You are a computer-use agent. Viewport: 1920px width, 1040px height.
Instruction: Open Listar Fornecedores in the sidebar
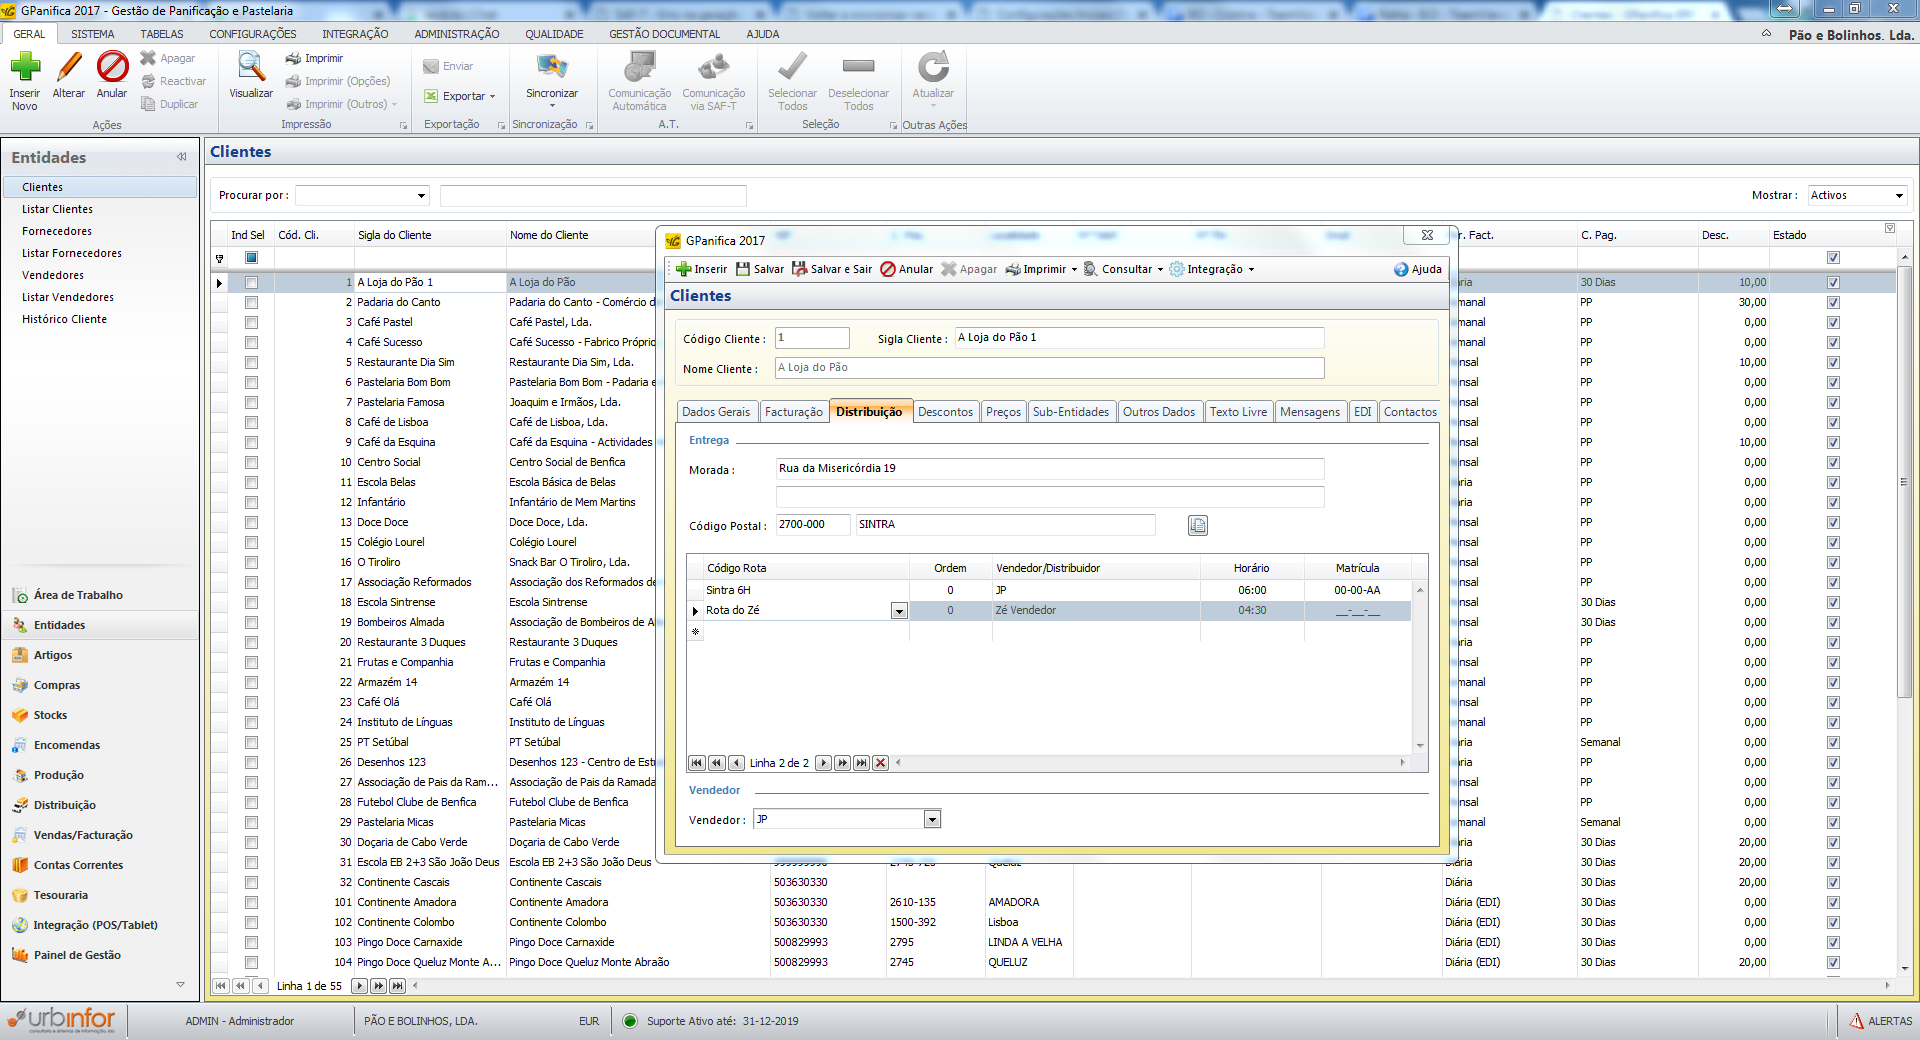tap(72, 253)
